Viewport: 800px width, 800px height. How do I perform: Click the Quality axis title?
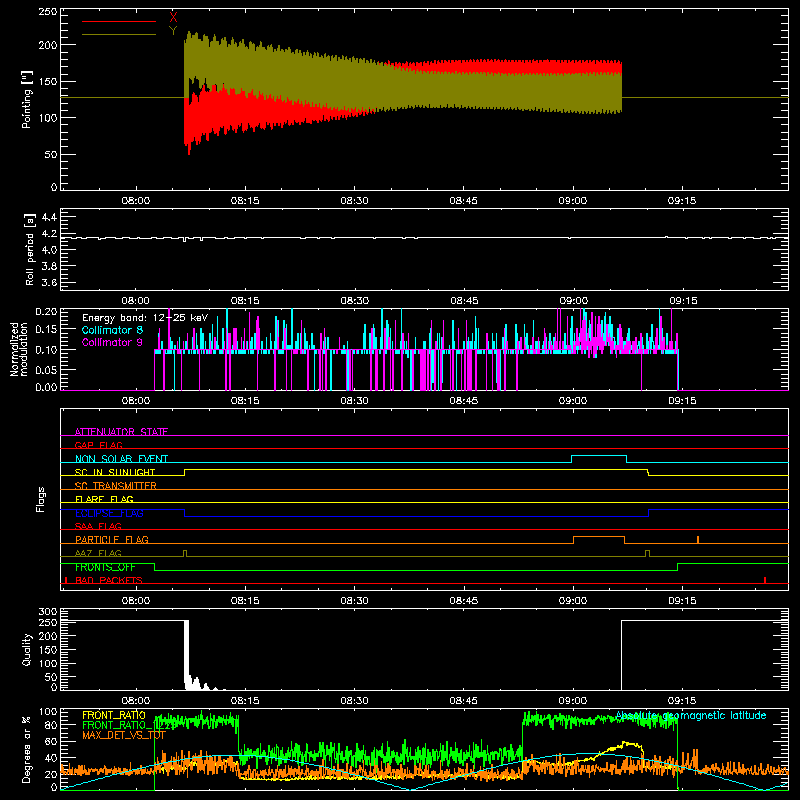27,649
